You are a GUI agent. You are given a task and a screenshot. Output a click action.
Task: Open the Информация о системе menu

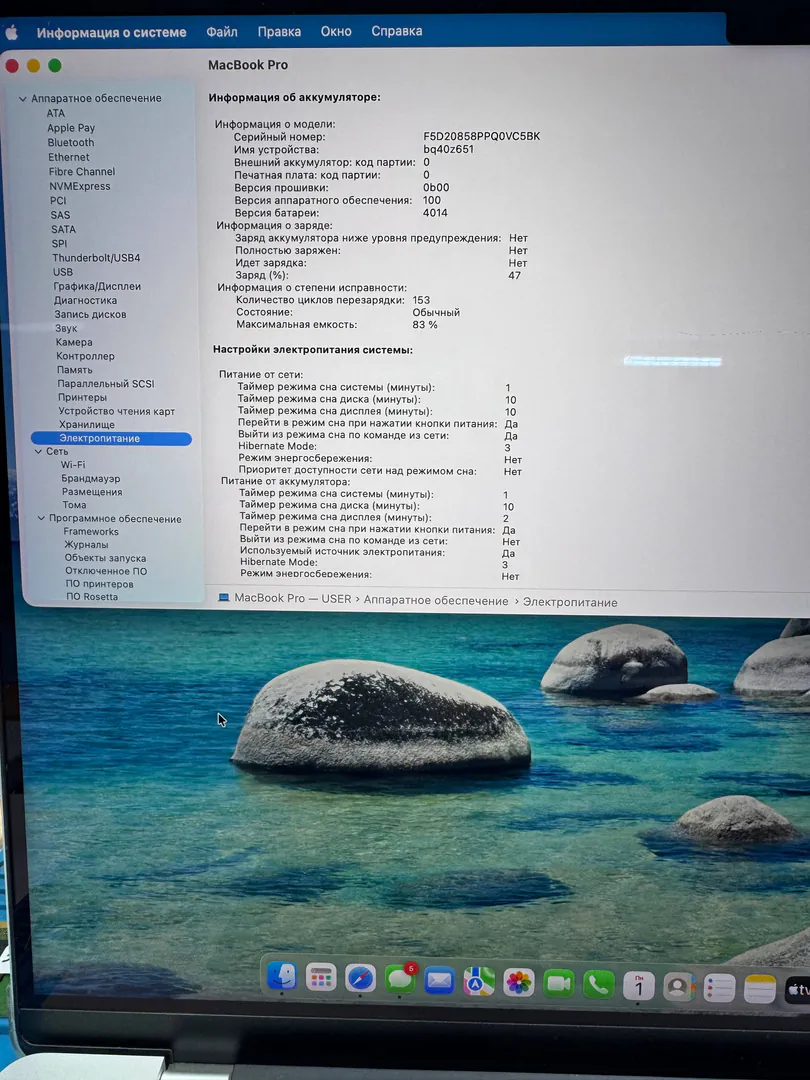point(112,32)
